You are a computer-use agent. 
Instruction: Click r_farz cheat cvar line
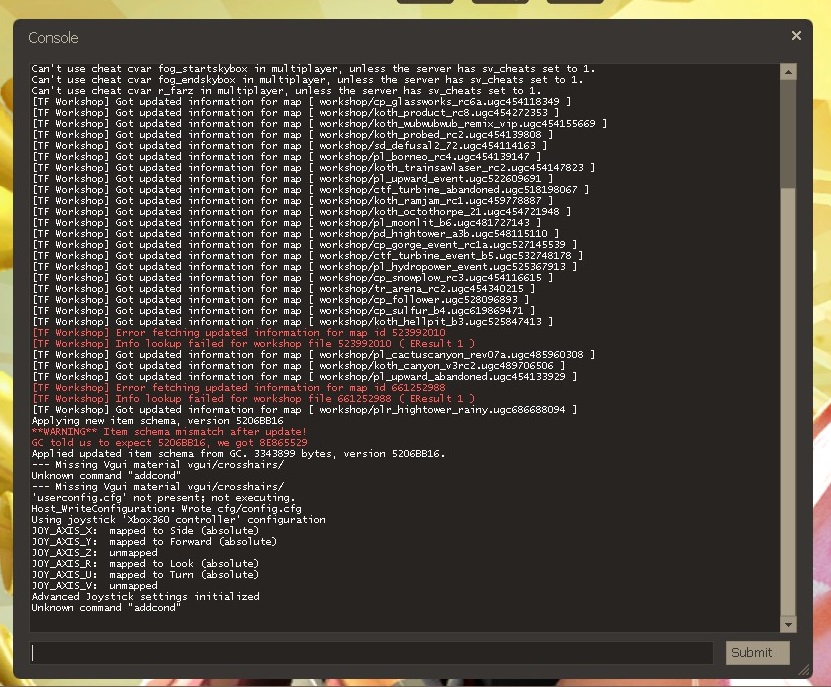[x=286, y=91]
